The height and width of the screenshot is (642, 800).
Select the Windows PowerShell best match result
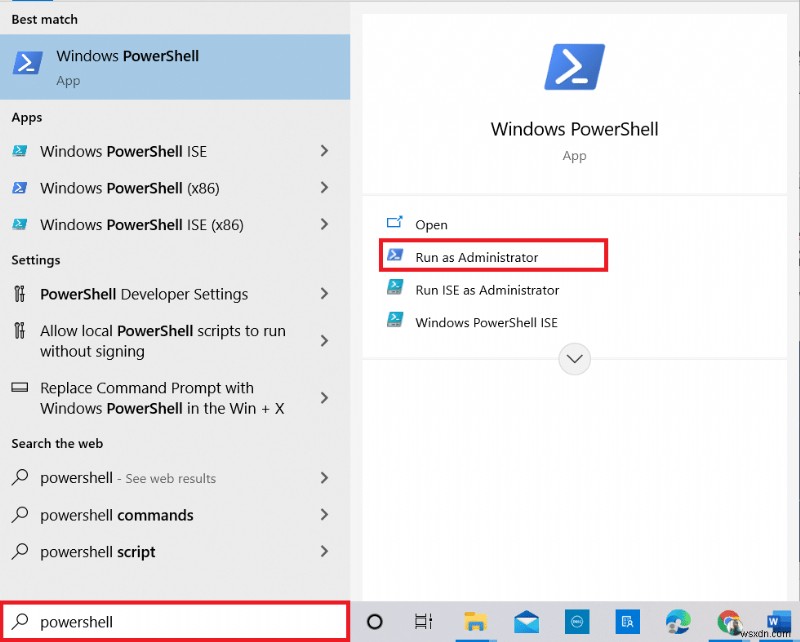[175, 66]
